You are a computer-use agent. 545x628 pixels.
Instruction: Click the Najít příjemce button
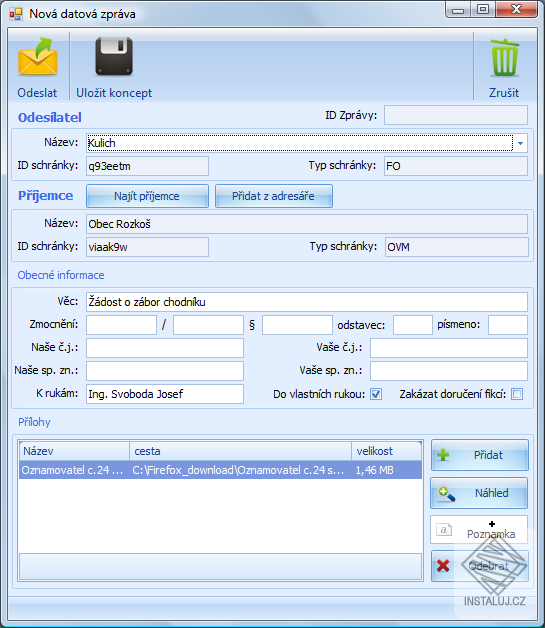coord(147,196)
